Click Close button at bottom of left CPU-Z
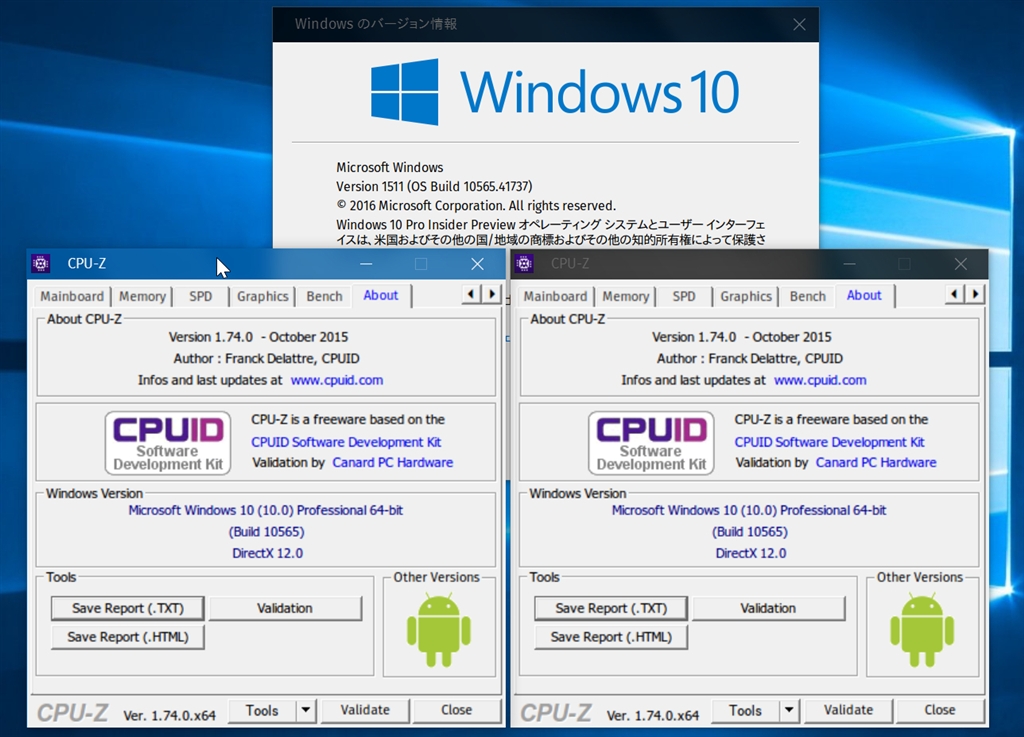Image resolution: width=1024 pixels, height=737 pixels. pos(456,710)
